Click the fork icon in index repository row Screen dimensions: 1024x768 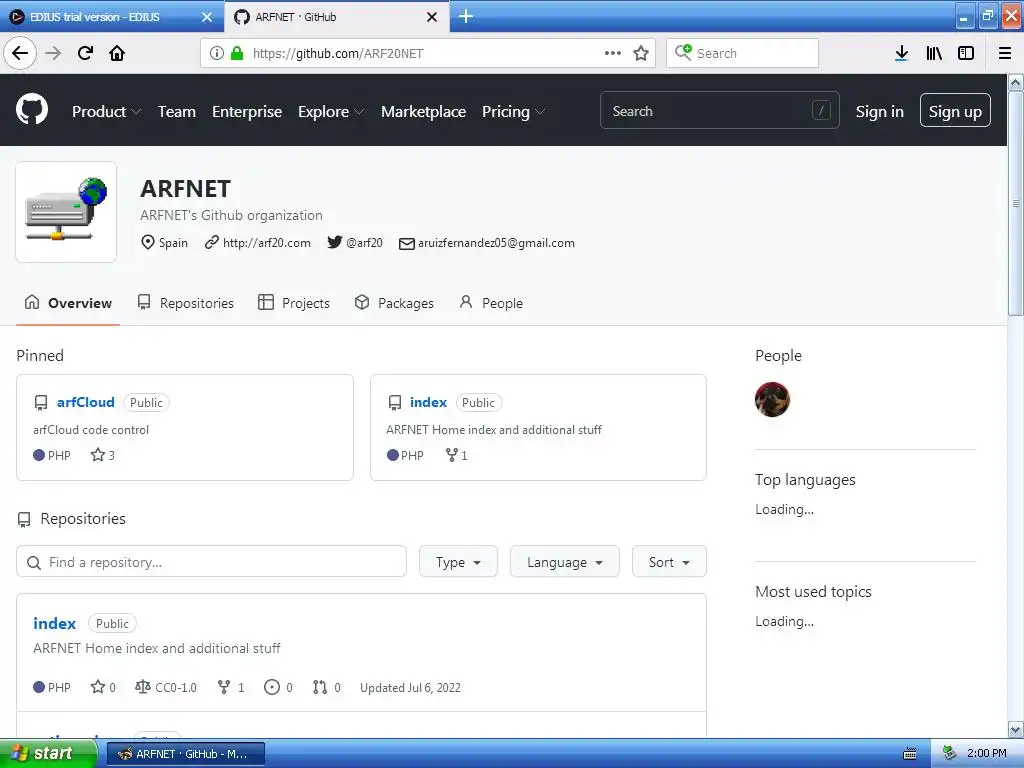click(224, 687)
